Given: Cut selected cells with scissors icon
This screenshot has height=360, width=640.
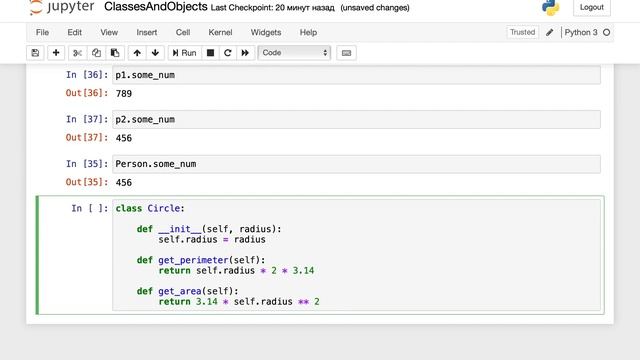Looking at the screenshot, I should [78, 53].
